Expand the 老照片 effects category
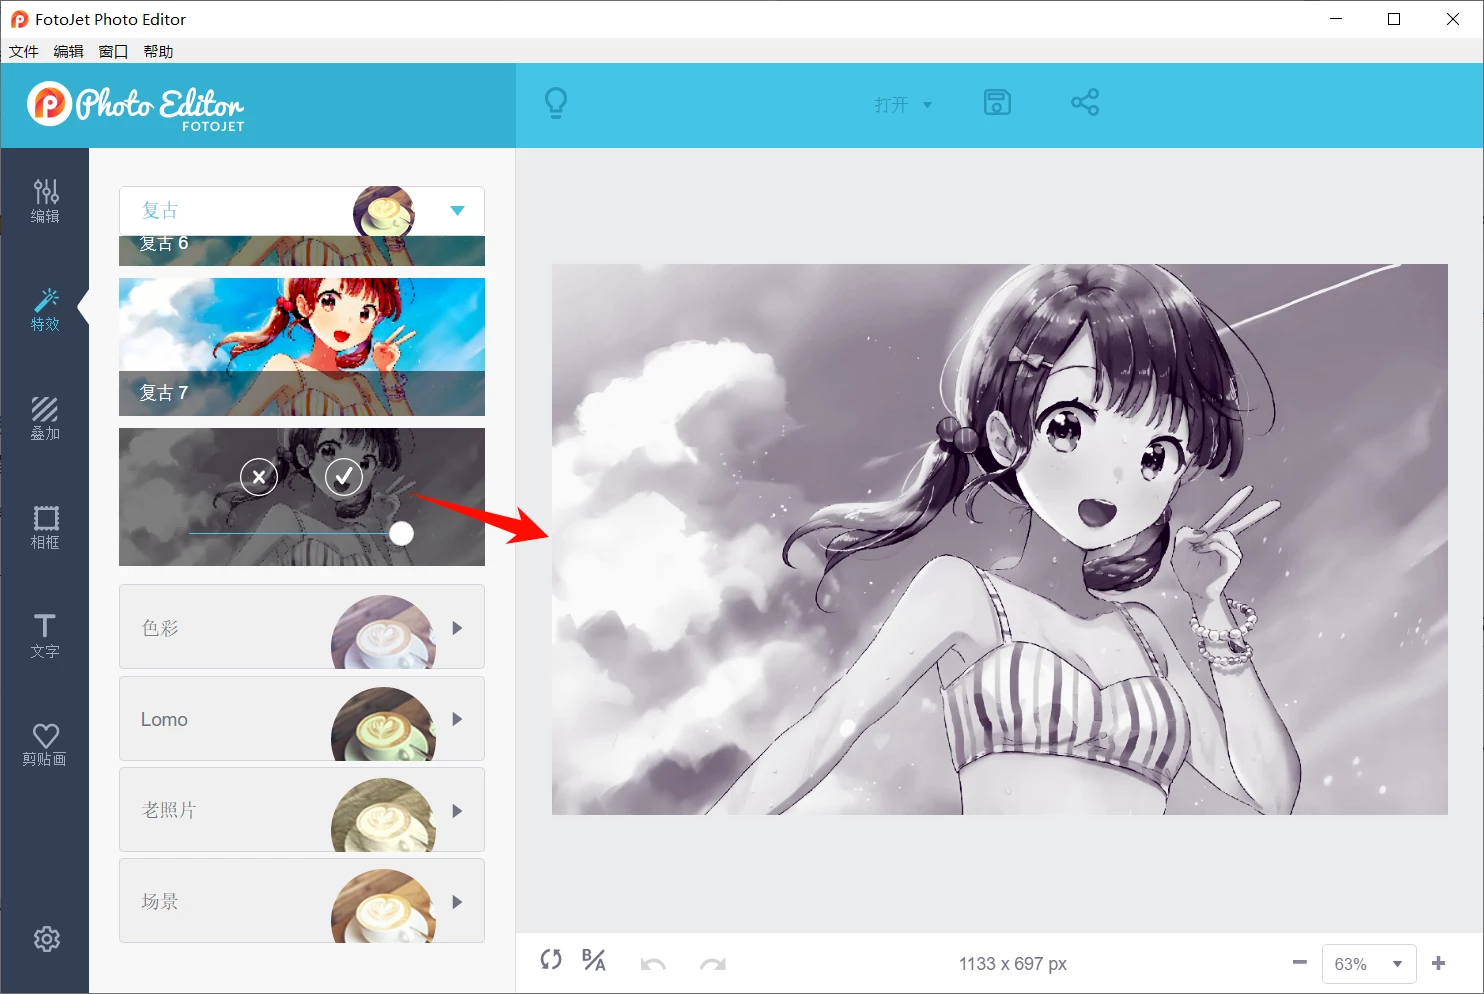The image size is (1484, 994). pos(302,810)
